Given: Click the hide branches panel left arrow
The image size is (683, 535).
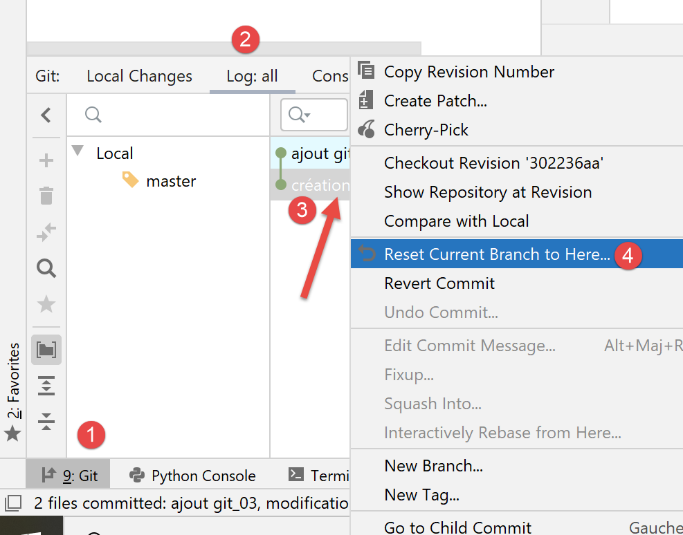Looking at the screenshot, I should 46,115.
